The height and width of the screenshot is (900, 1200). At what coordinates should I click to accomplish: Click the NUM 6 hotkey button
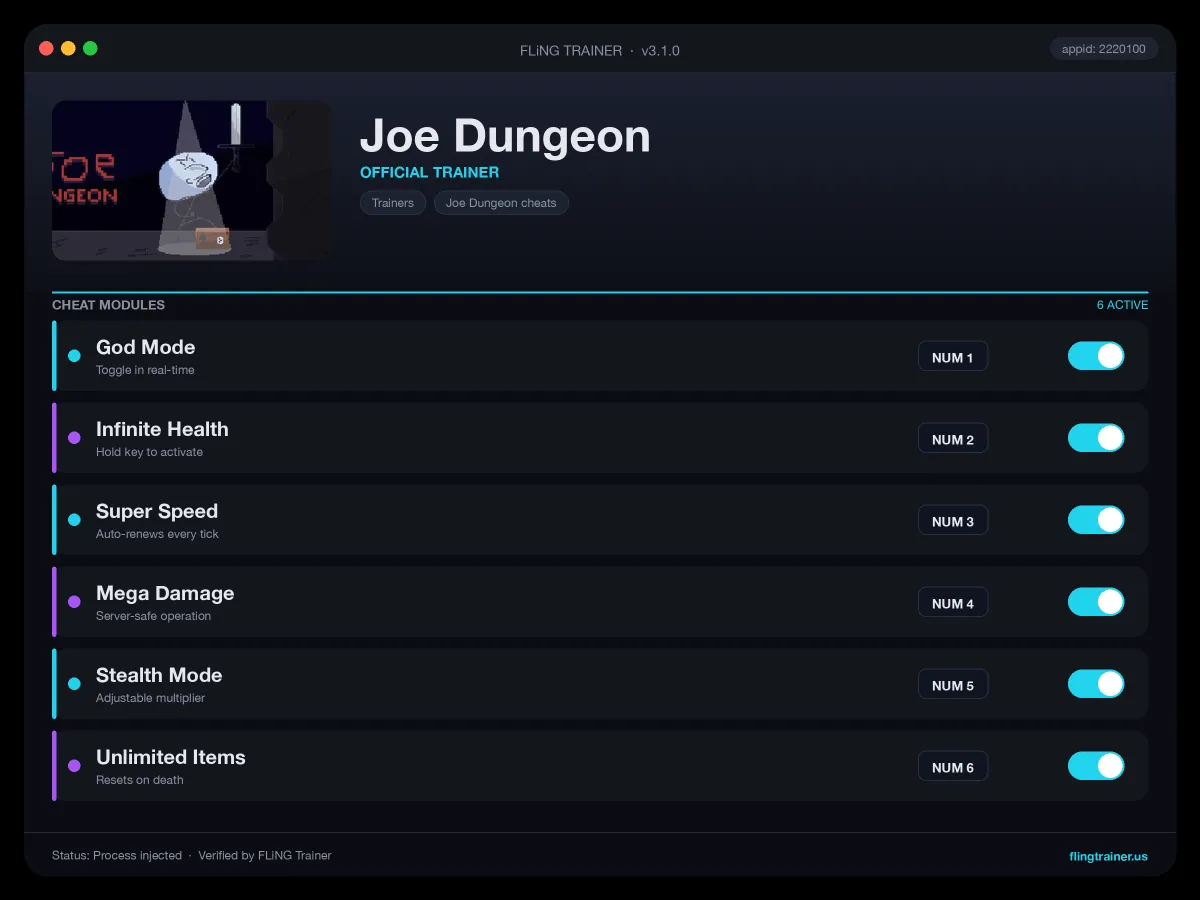point(953,767)
